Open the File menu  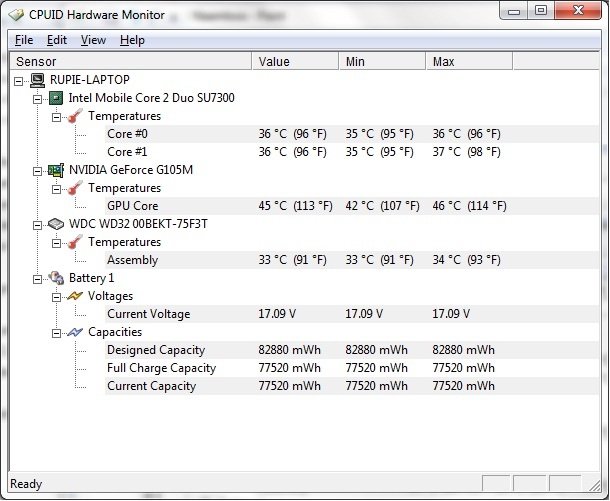point(24,40)
